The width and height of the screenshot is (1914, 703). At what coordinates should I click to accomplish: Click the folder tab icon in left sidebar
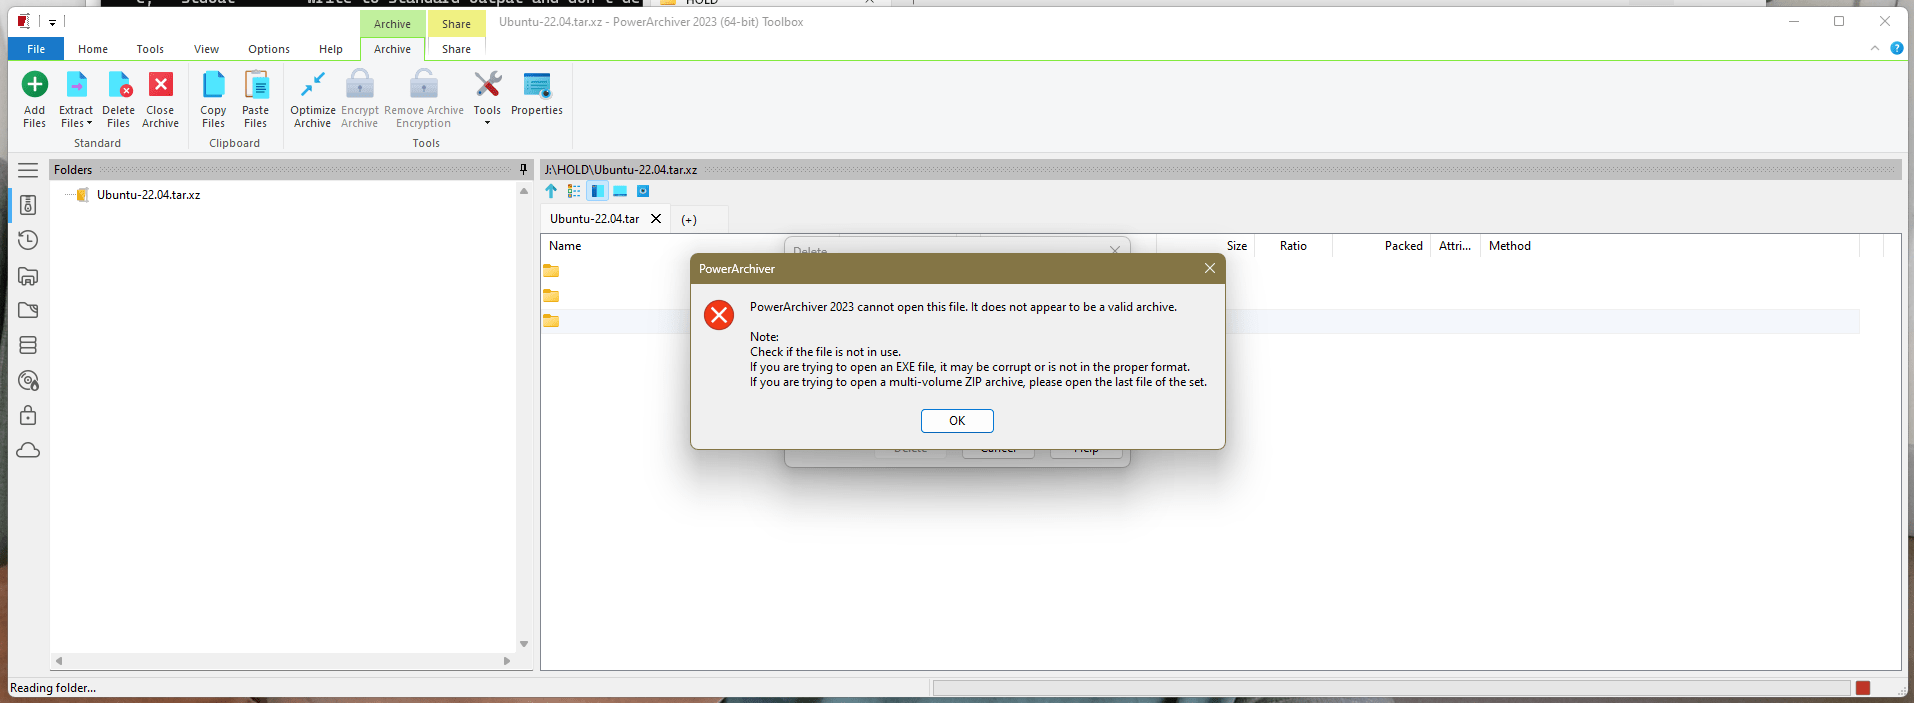click(x=28, y=311)
